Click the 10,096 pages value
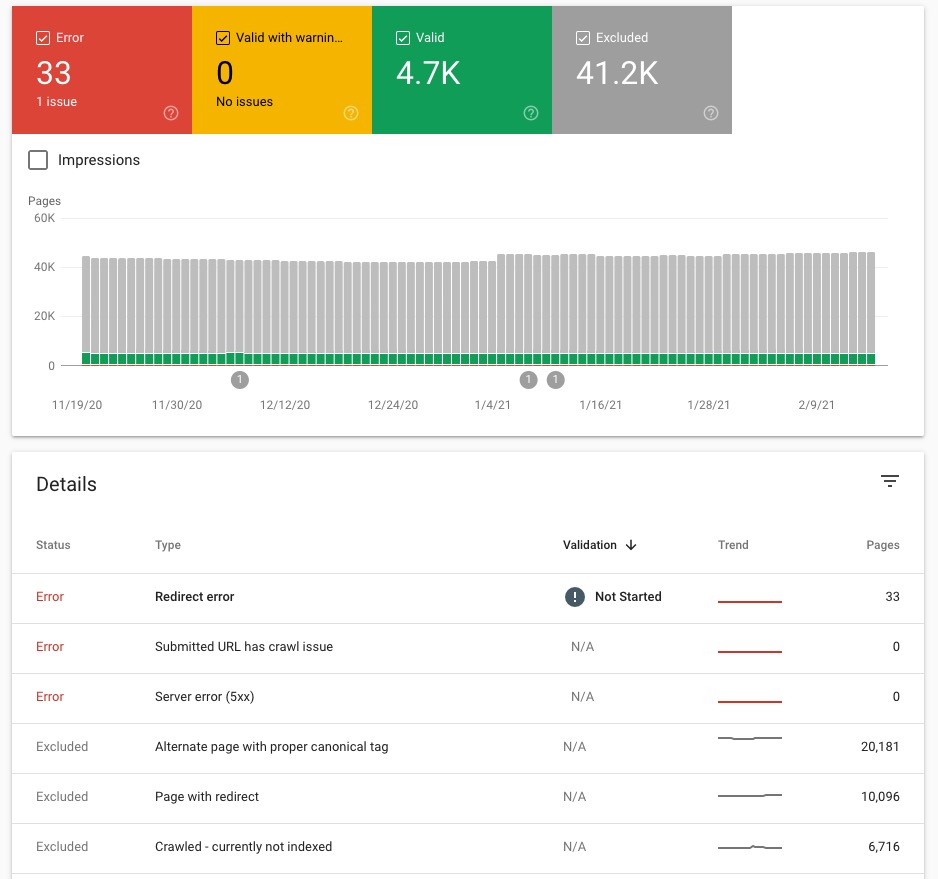 [880, 796]
